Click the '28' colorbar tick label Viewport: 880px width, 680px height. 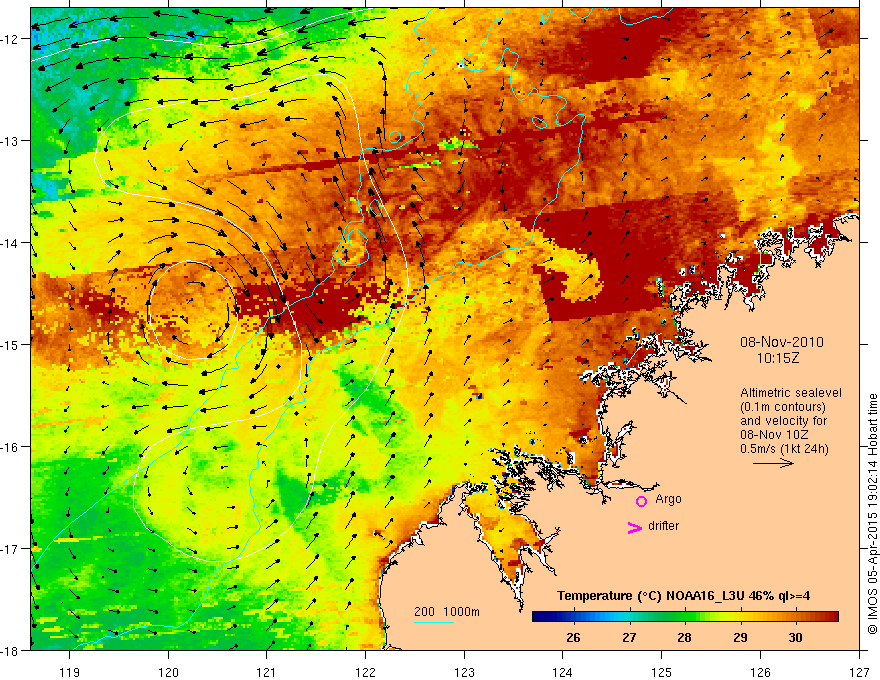pos(684,637)
